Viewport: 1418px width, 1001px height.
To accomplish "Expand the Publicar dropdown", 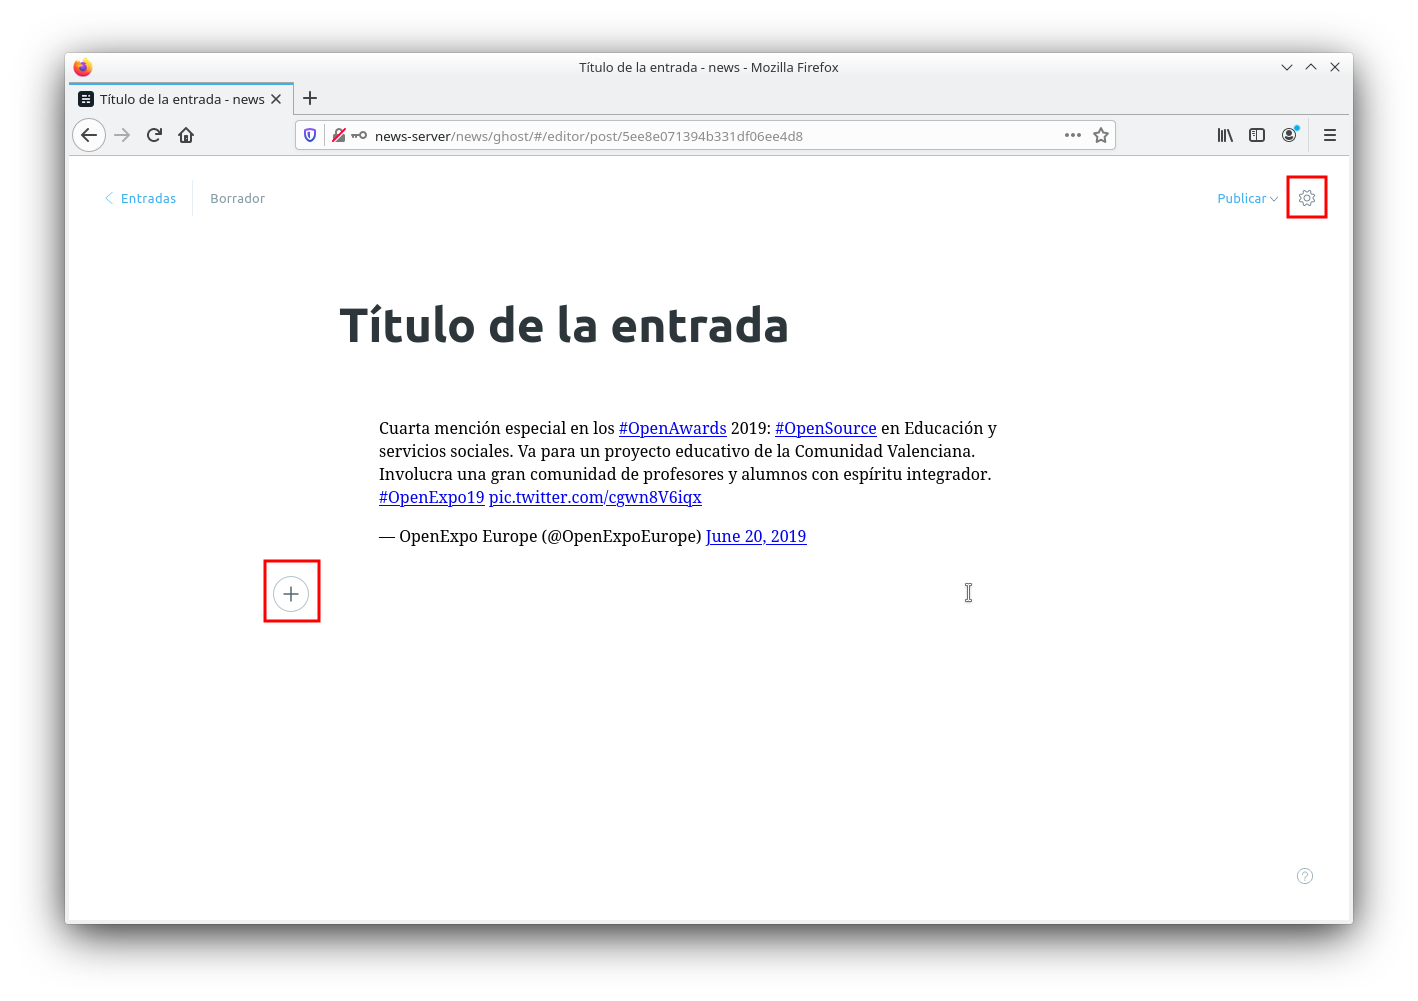I will (x=1247, y=198).
